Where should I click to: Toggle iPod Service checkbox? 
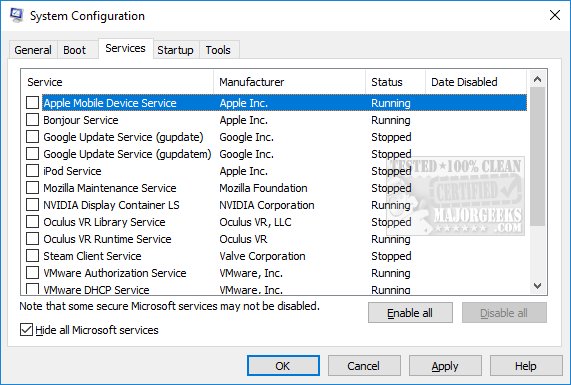pos(32,170)
